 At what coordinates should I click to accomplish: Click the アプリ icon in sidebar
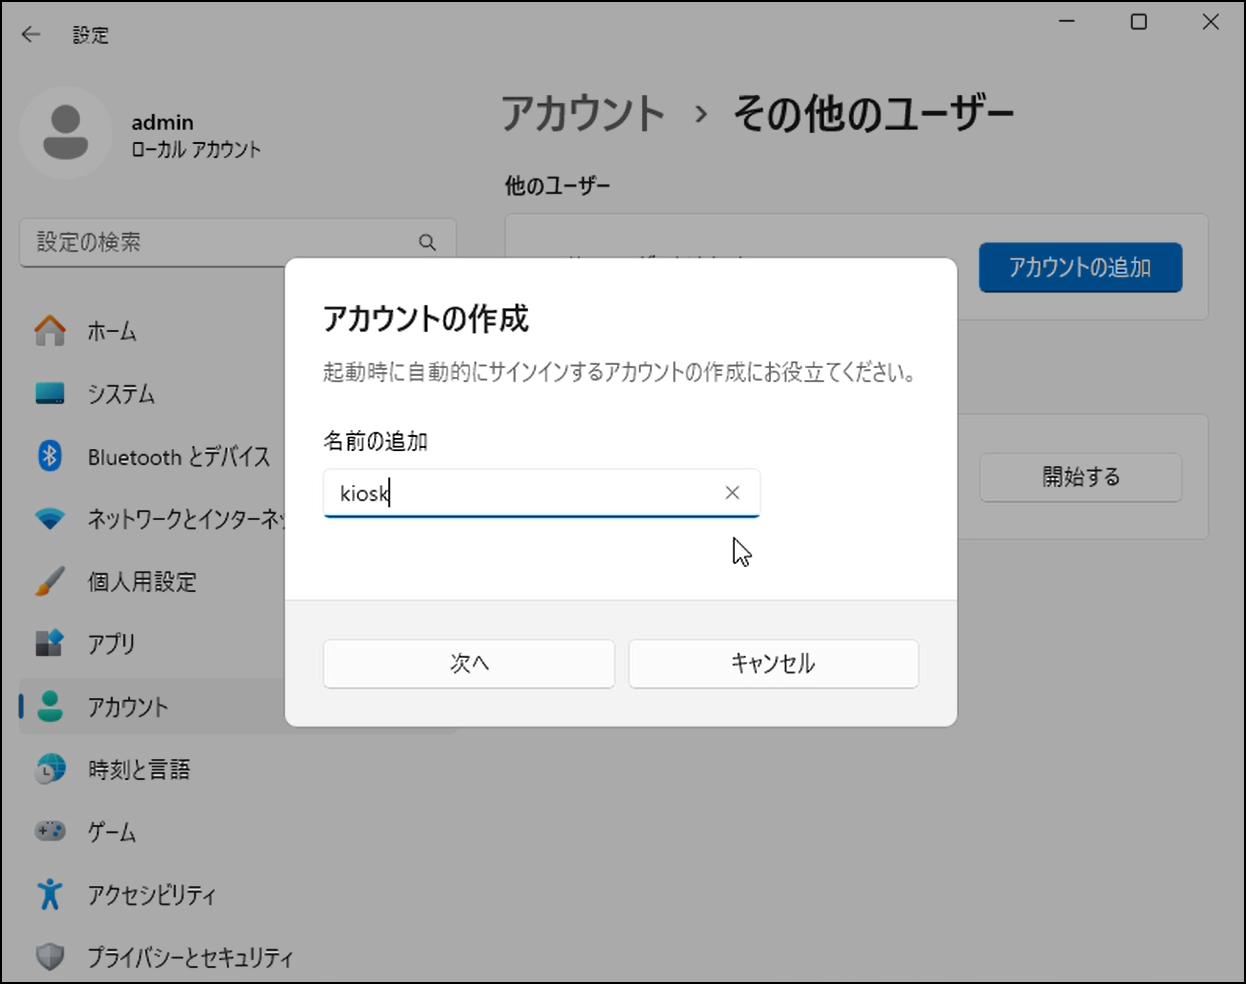coord(50,643)
